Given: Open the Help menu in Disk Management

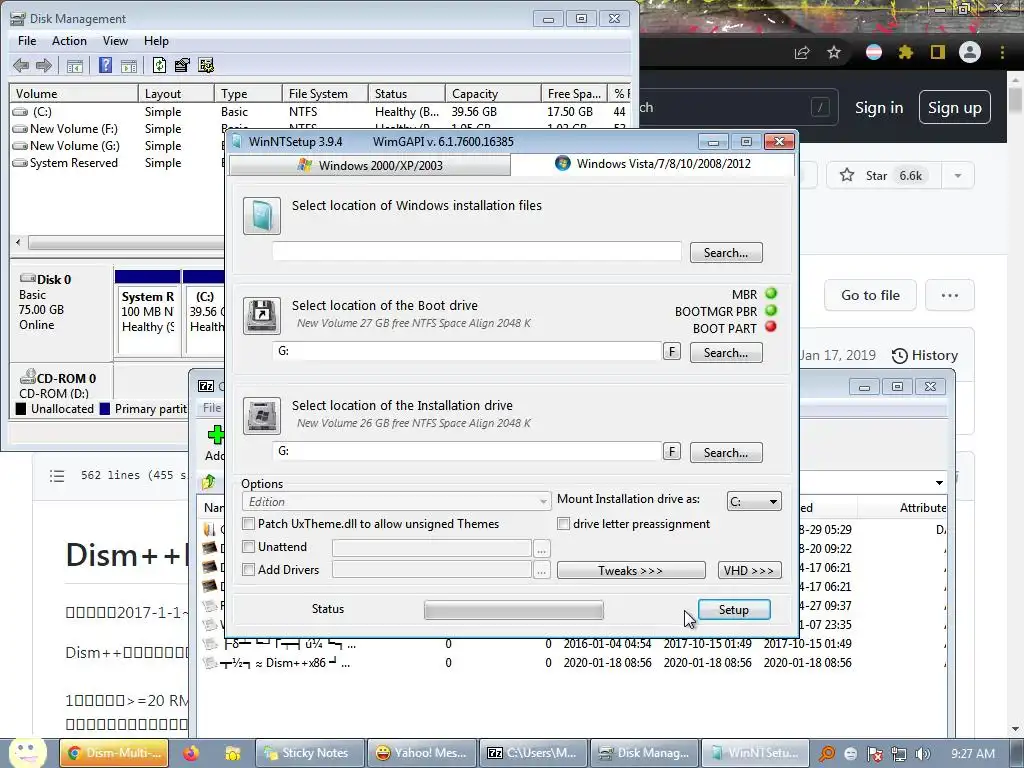Looking at the screenshot, I should coord(156,40).
